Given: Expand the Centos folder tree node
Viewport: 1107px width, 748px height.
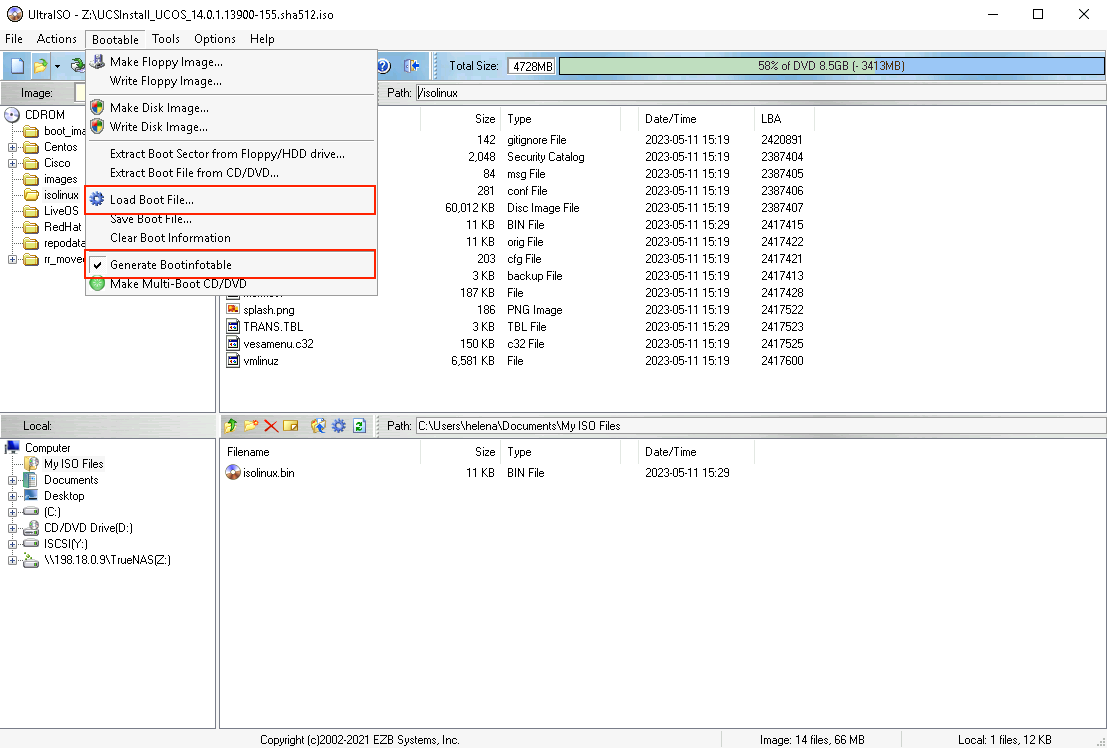Looking at the screenshot, I should [13, 148].
